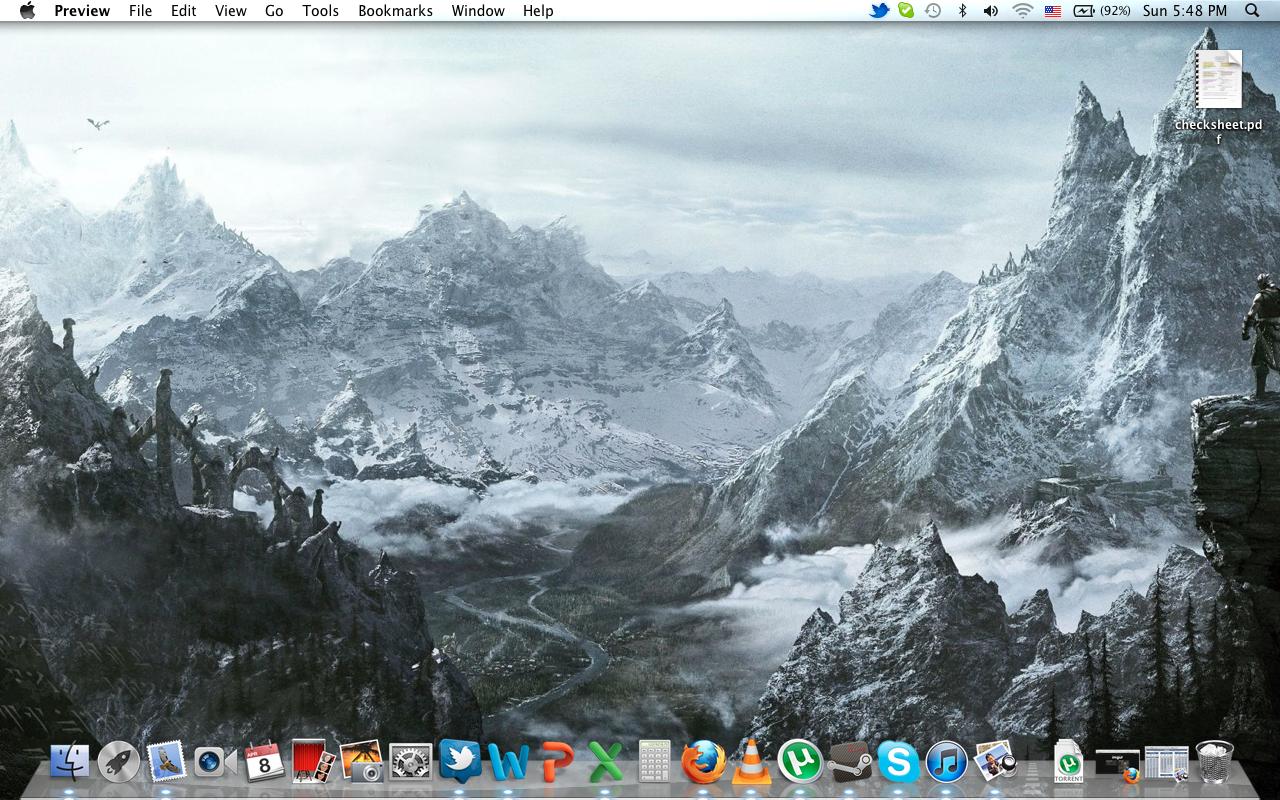Open the Bookmarks menu
The height and width of the screenshot is (800, 1280).
395,11
